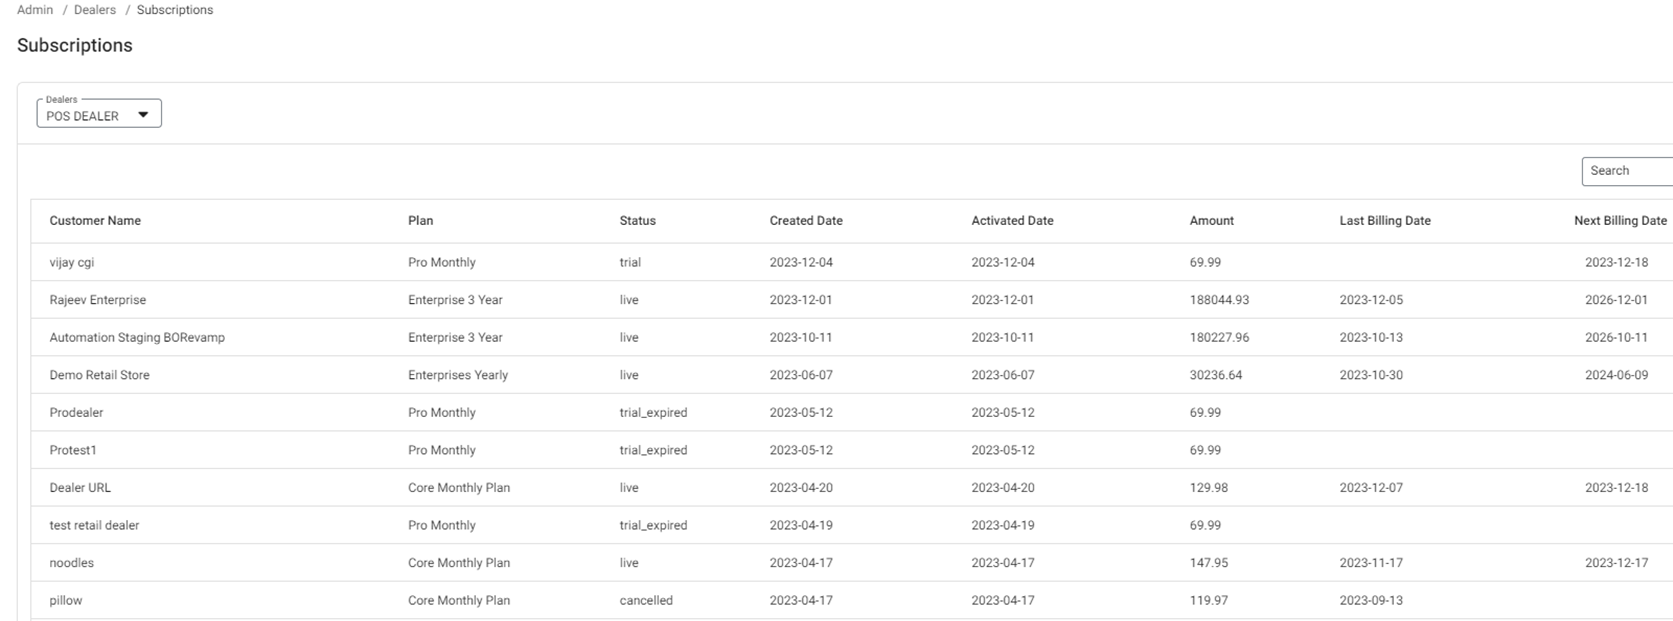The width and height of the screenshot is (1673, 621).
Task: Sort by Status column header
Action: click(637, 221)
